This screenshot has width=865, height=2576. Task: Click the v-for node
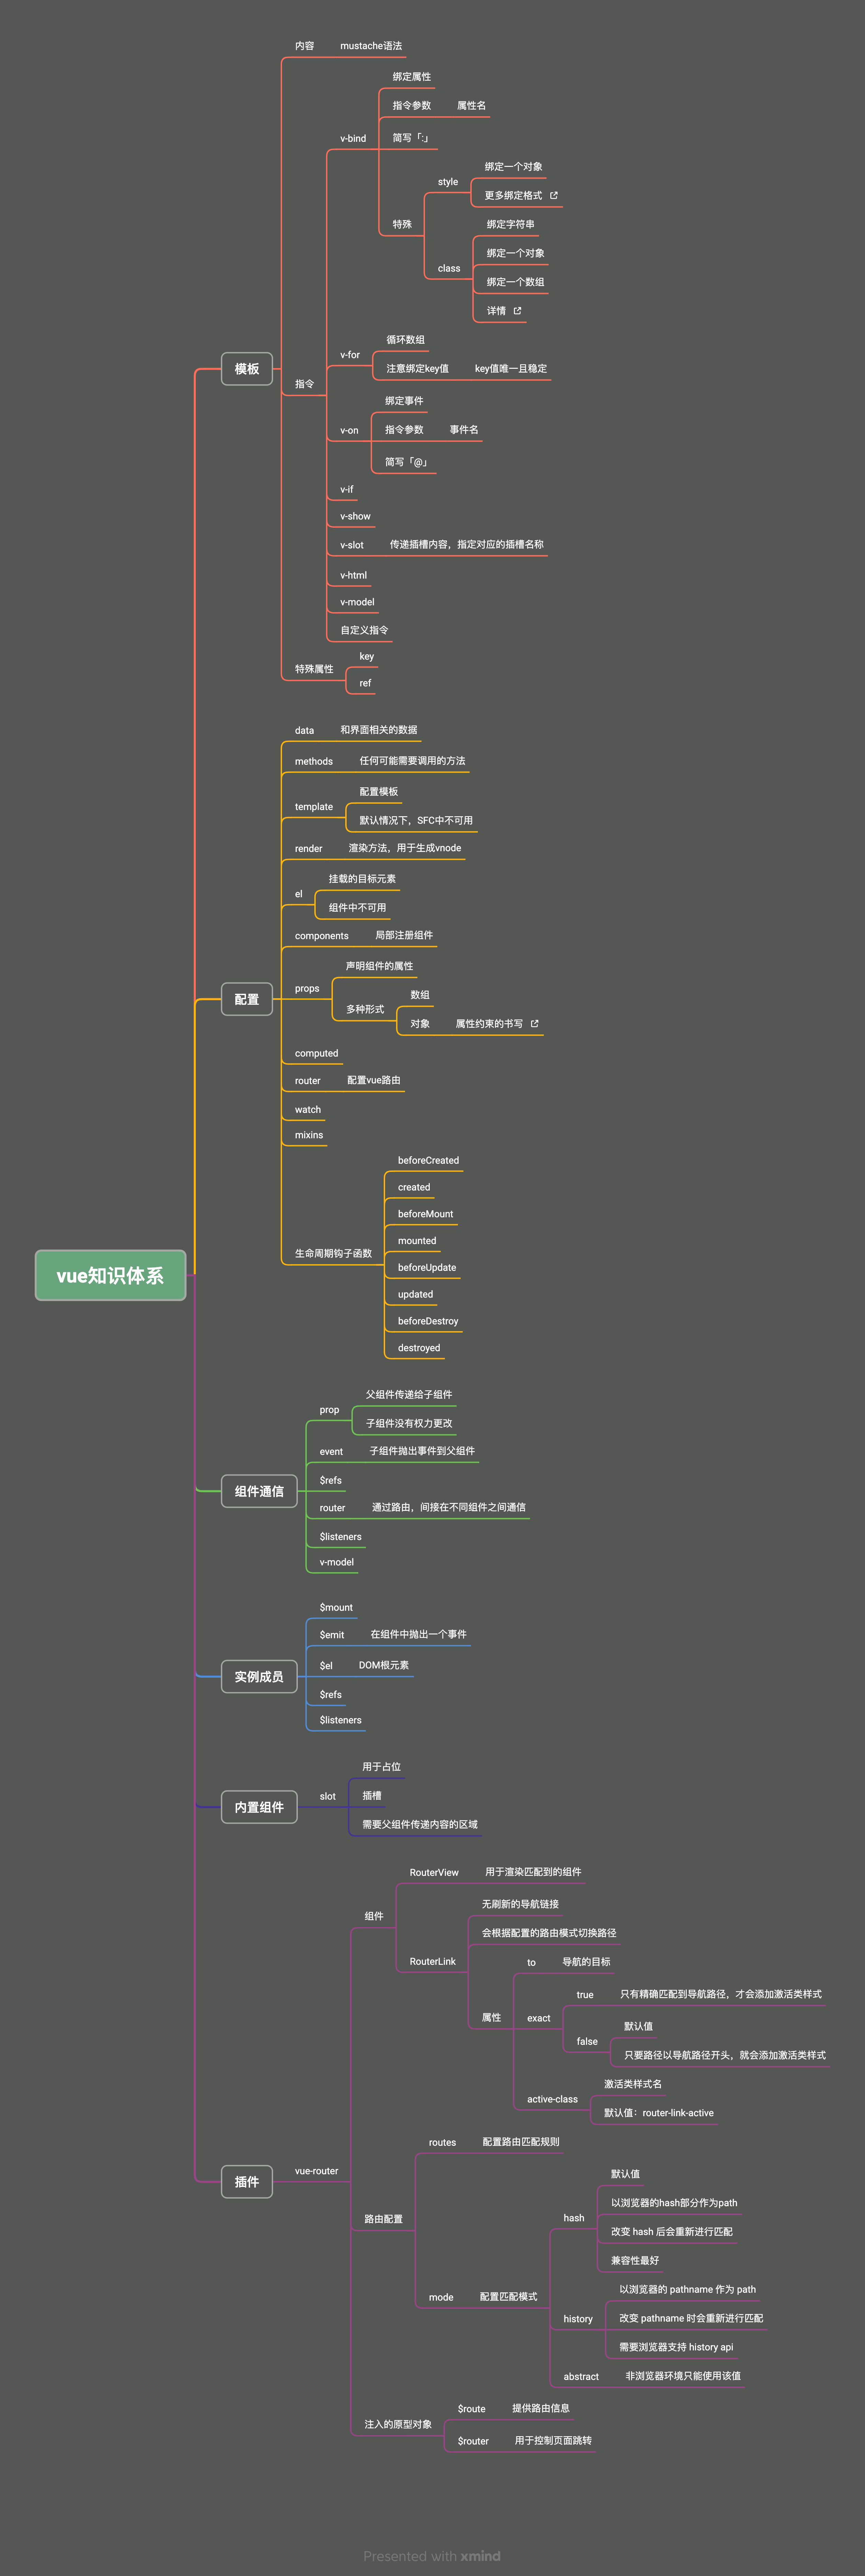coord(350,355)
